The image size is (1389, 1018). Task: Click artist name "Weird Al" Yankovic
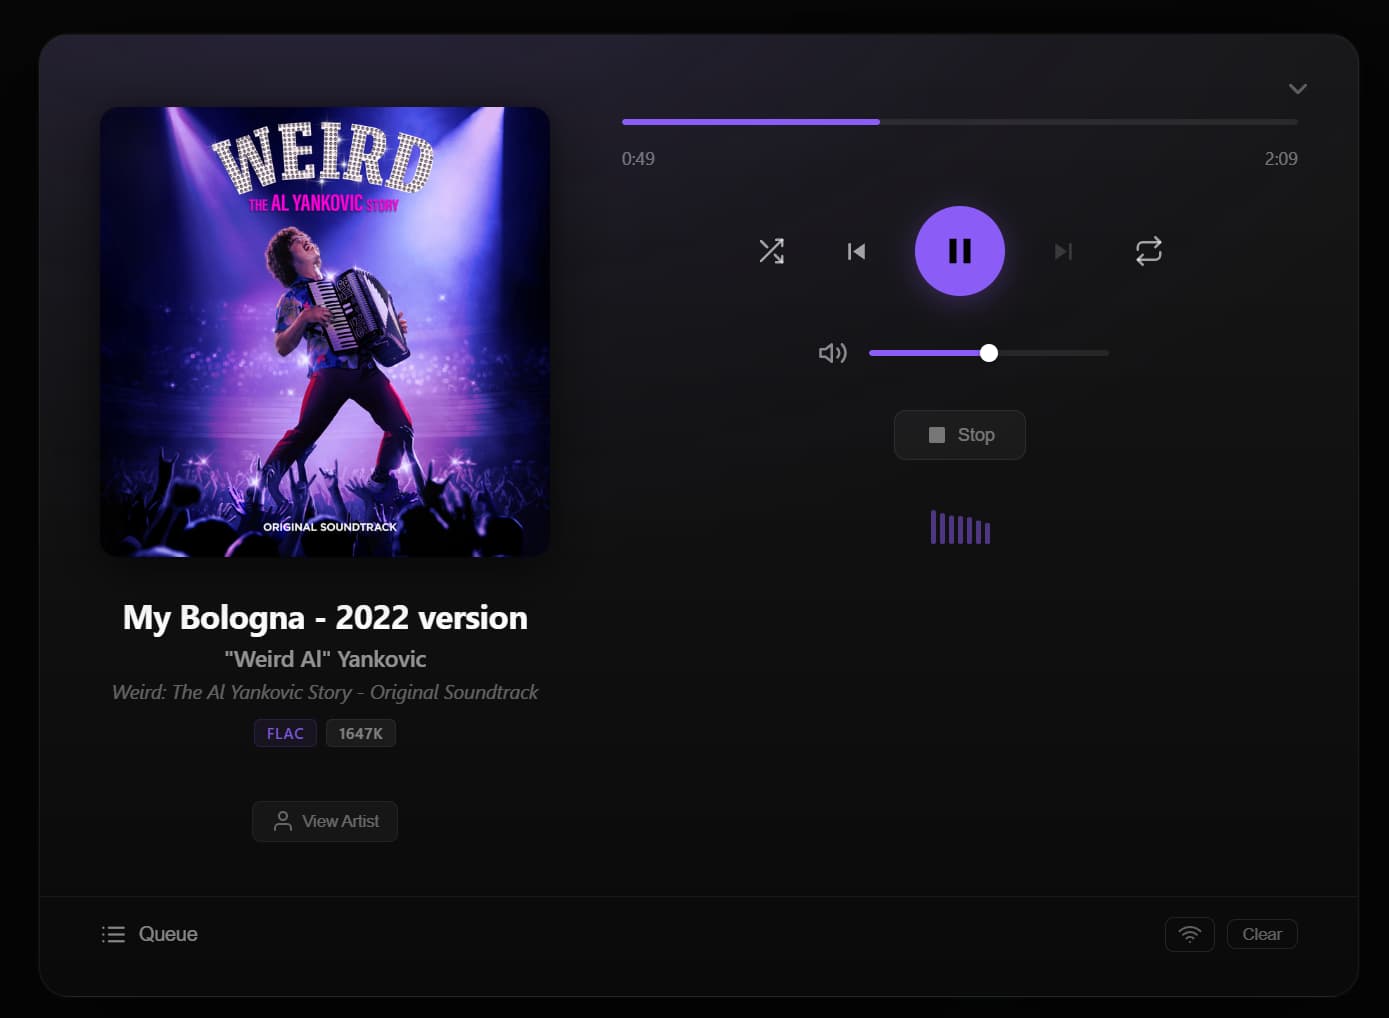pyautogui.click(x=325, y=659)
